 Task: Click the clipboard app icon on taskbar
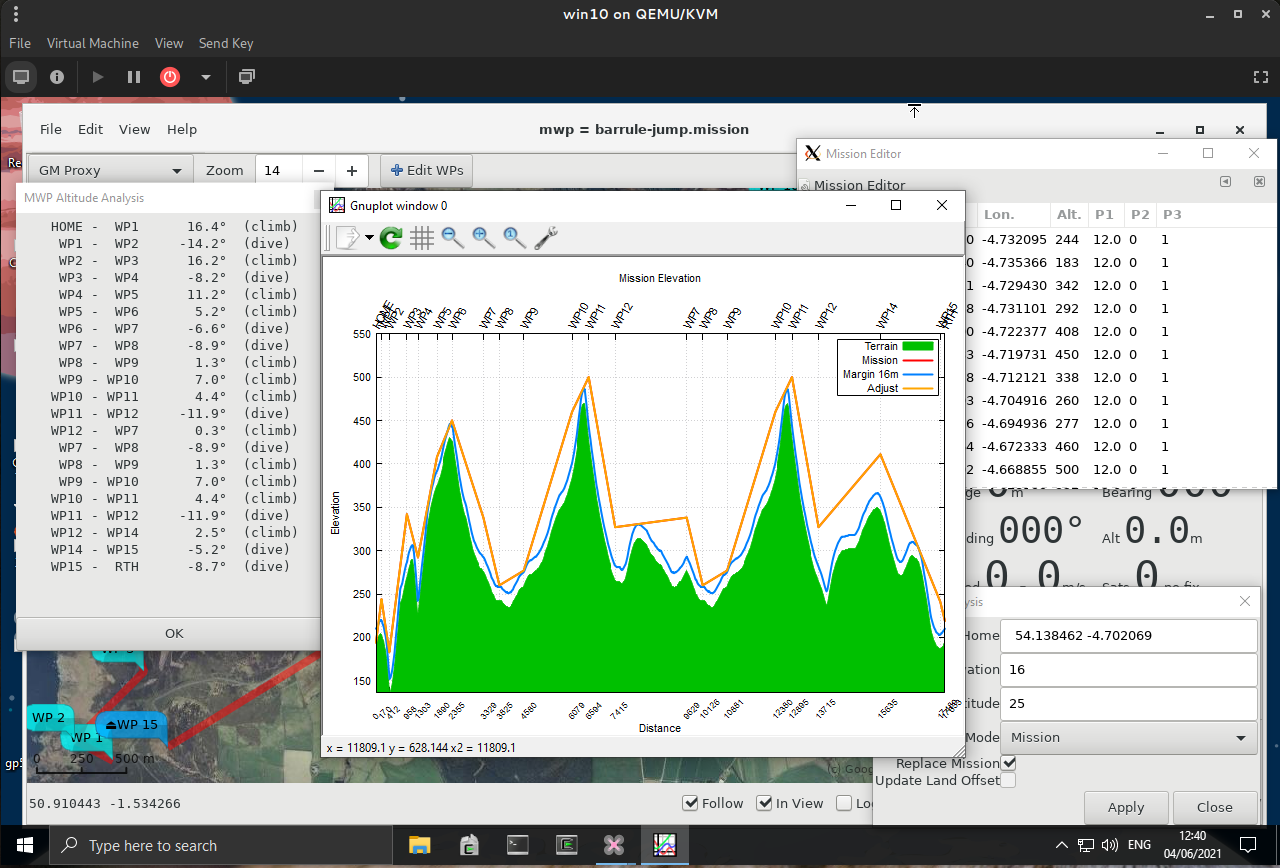click(469, 845)
